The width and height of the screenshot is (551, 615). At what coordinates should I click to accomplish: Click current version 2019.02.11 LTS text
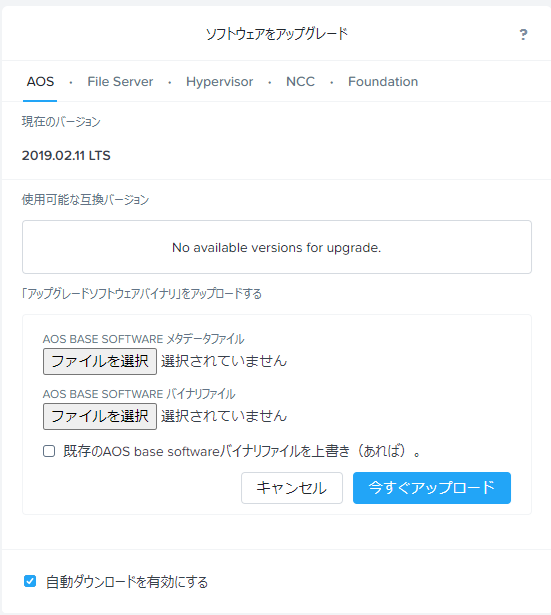[66, 156]
